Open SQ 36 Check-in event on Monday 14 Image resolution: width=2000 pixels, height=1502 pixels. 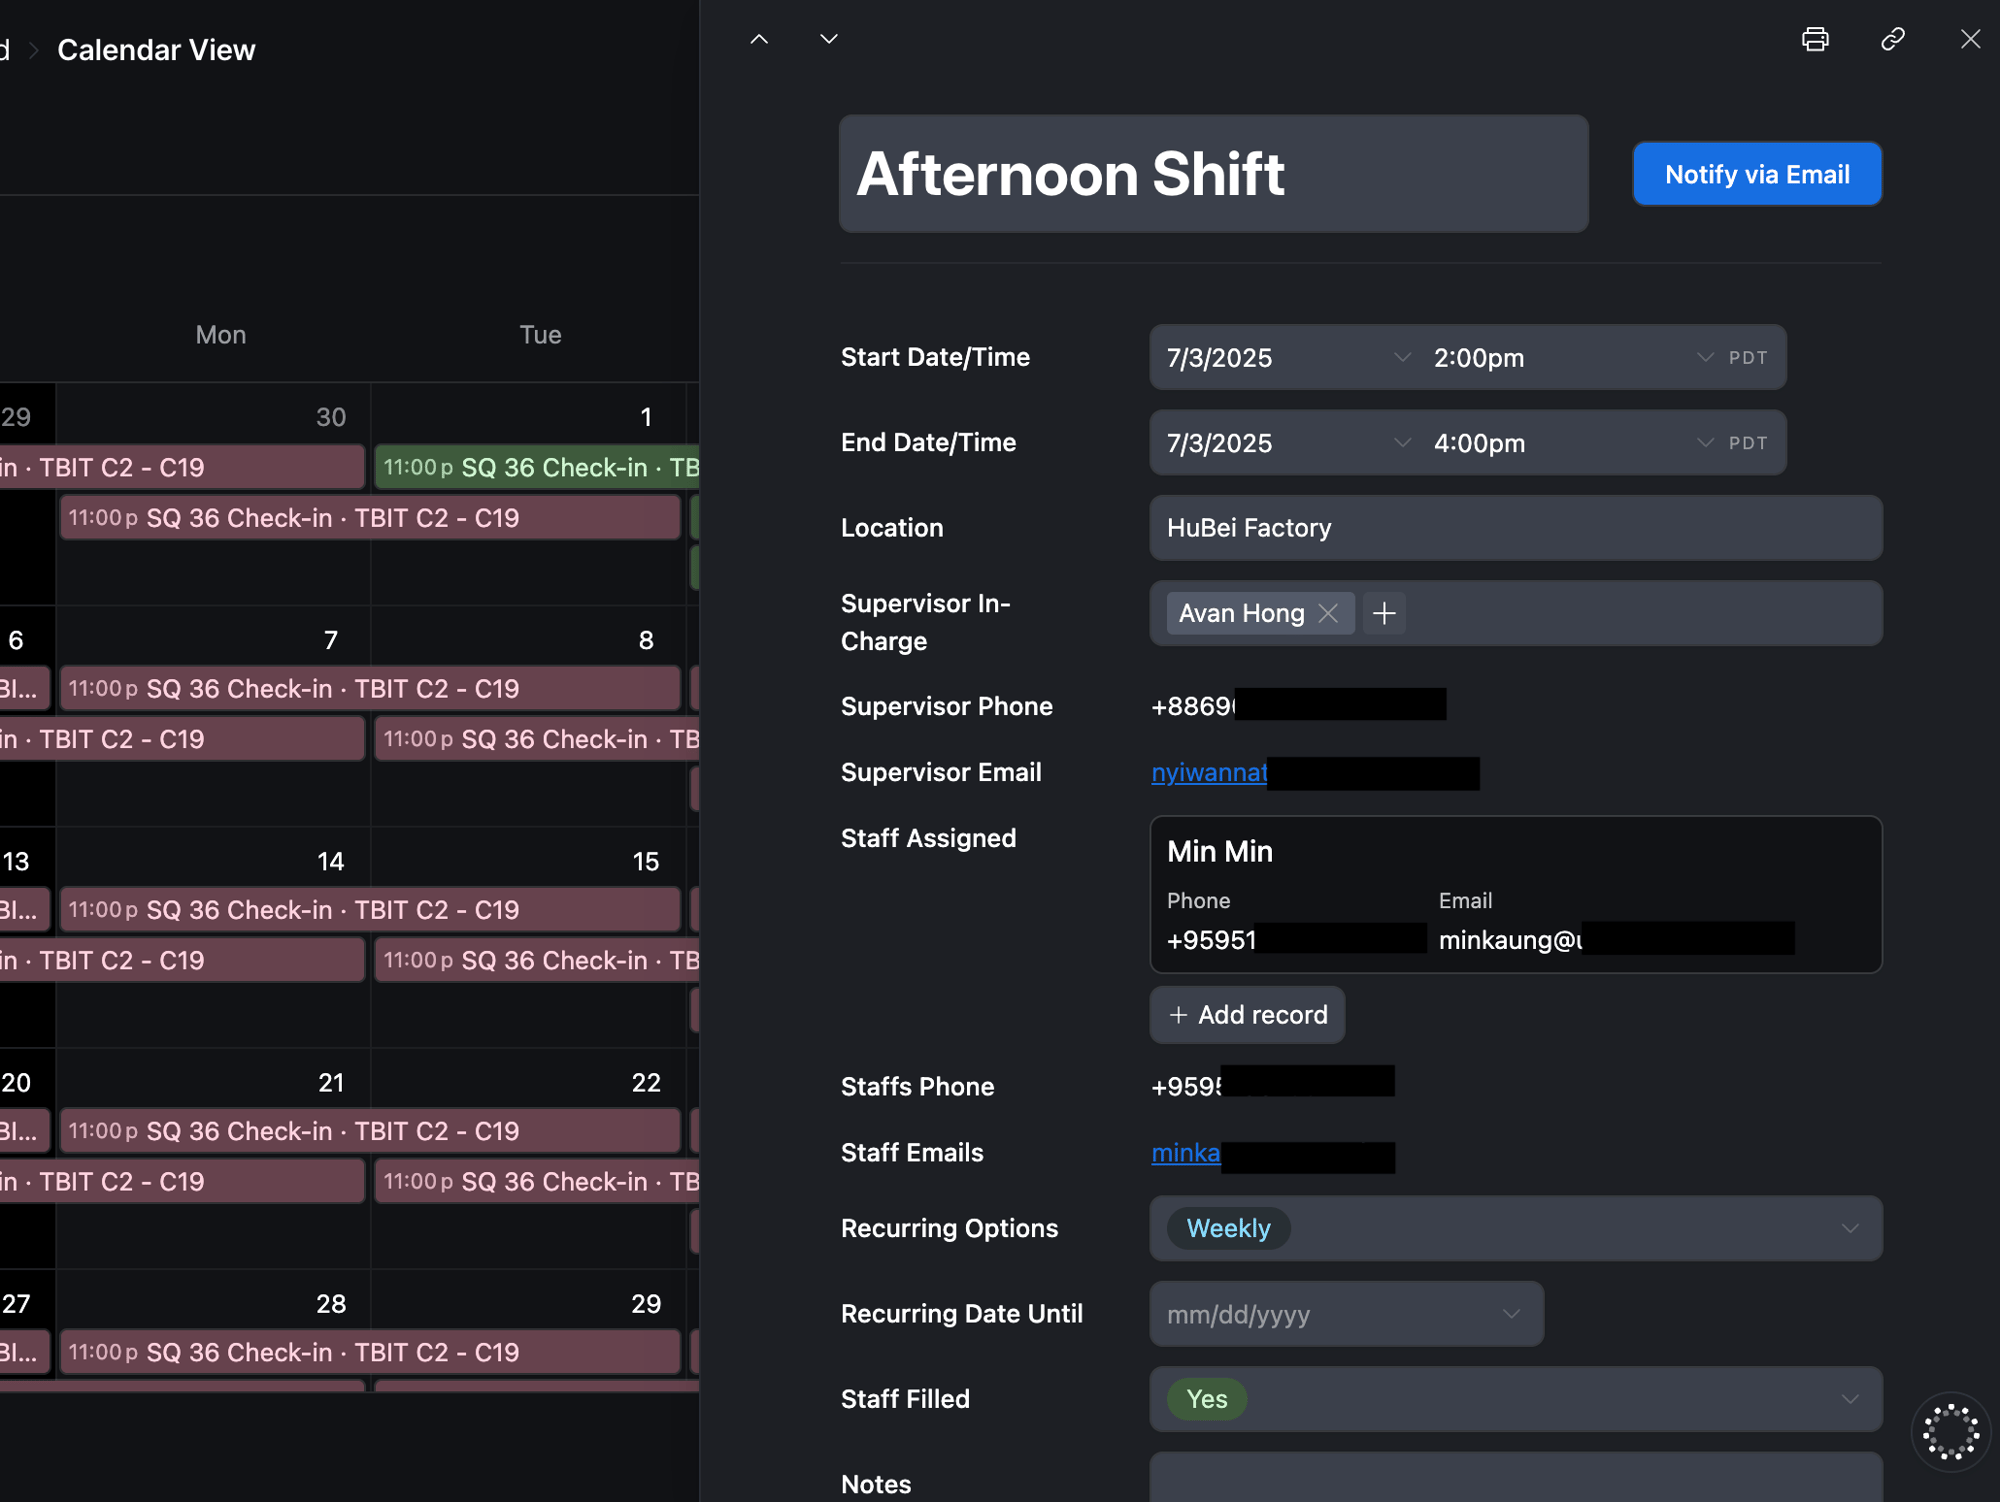(370, 910)
